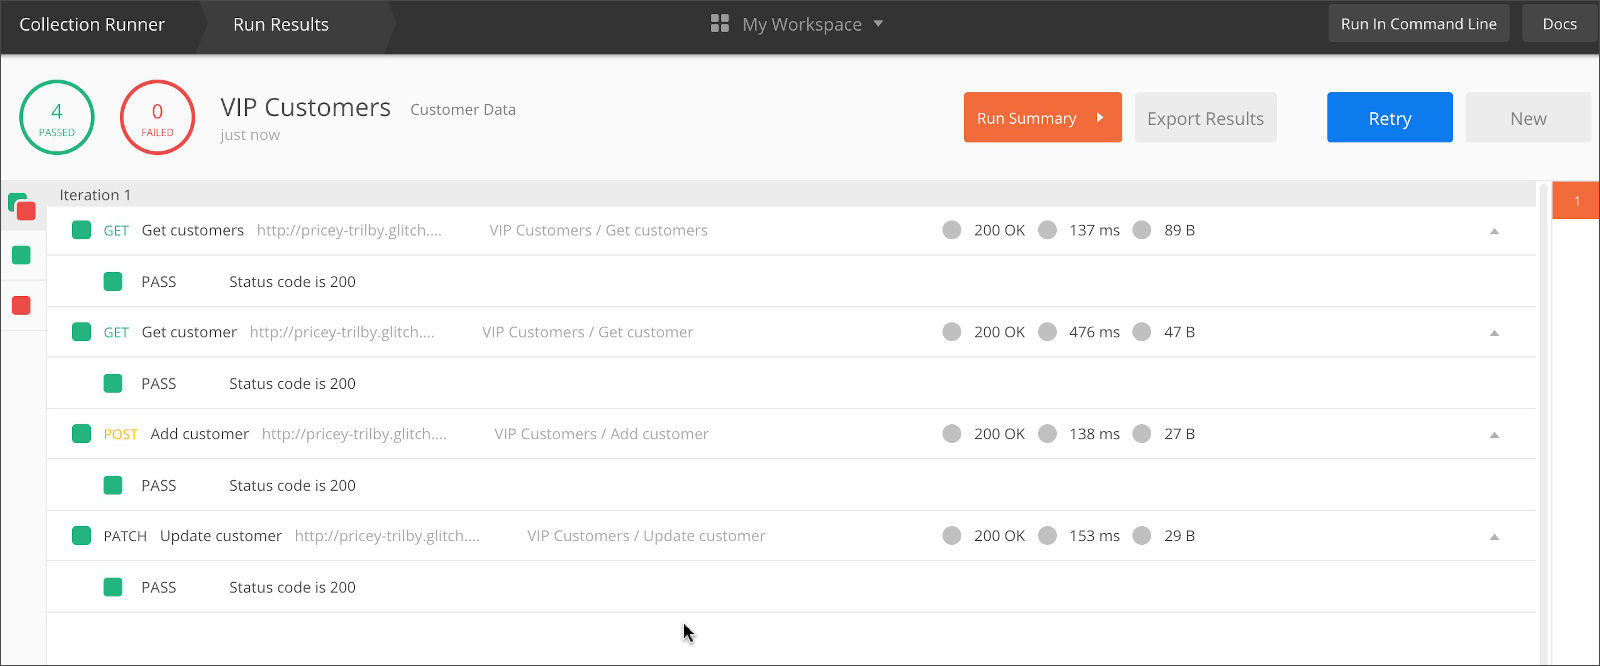Filter by passed tests green square
The width and height of the screenshot is (1600, 666).
click(x=21, y=256)
